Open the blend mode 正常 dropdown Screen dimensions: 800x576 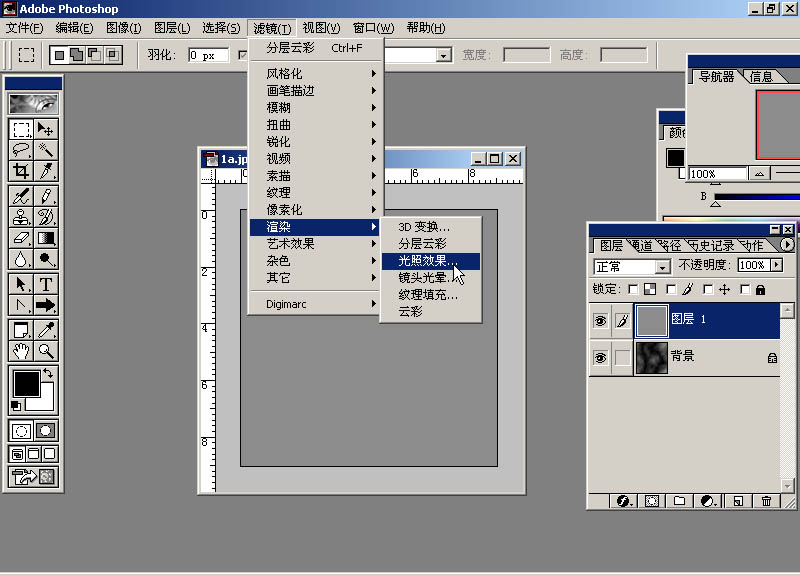(x=662, y=266)
